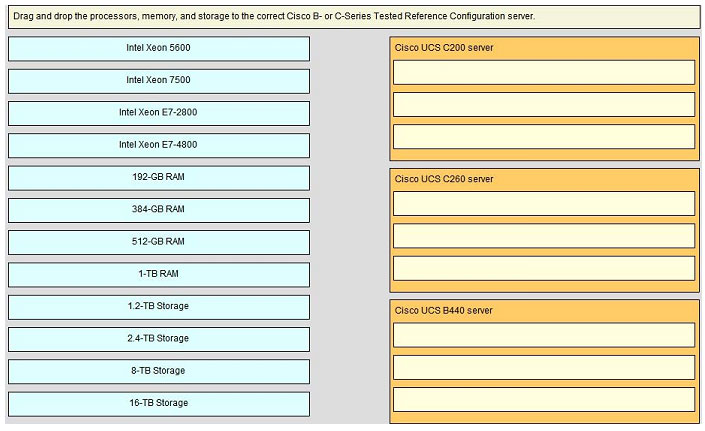Click first empty slot under Cisco UCS C200 server
This screenshot has height=431, width=705.
point(544,72)
